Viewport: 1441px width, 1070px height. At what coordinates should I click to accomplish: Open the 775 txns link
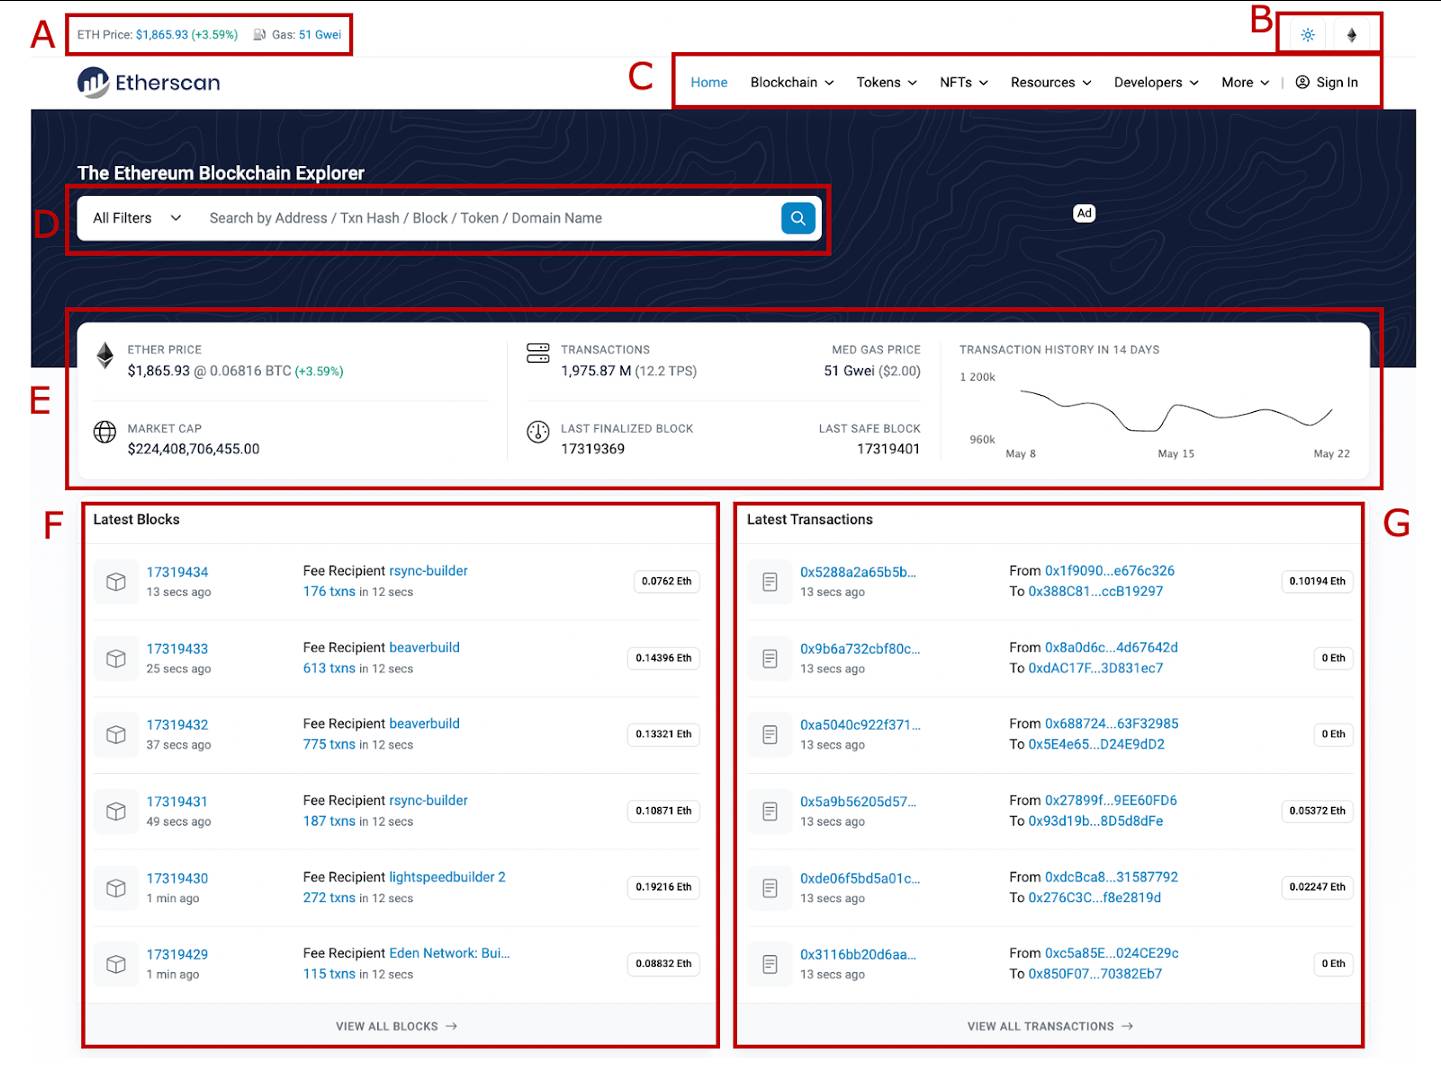(329, 744)
